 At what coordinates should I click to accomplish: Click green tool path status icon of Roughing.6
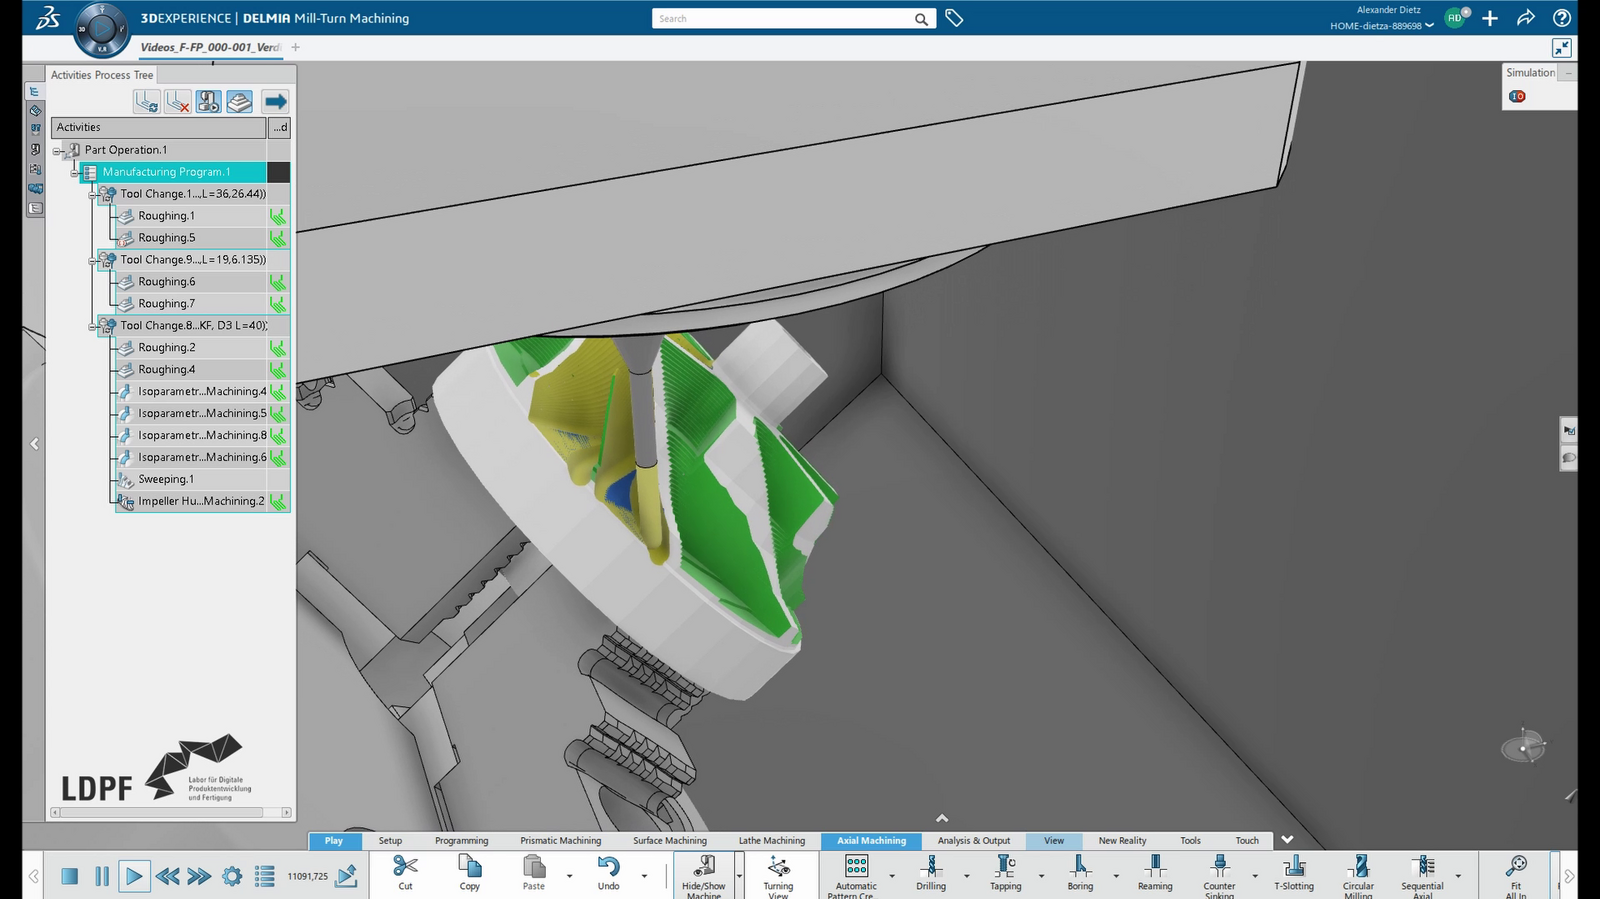pos(278,282)
